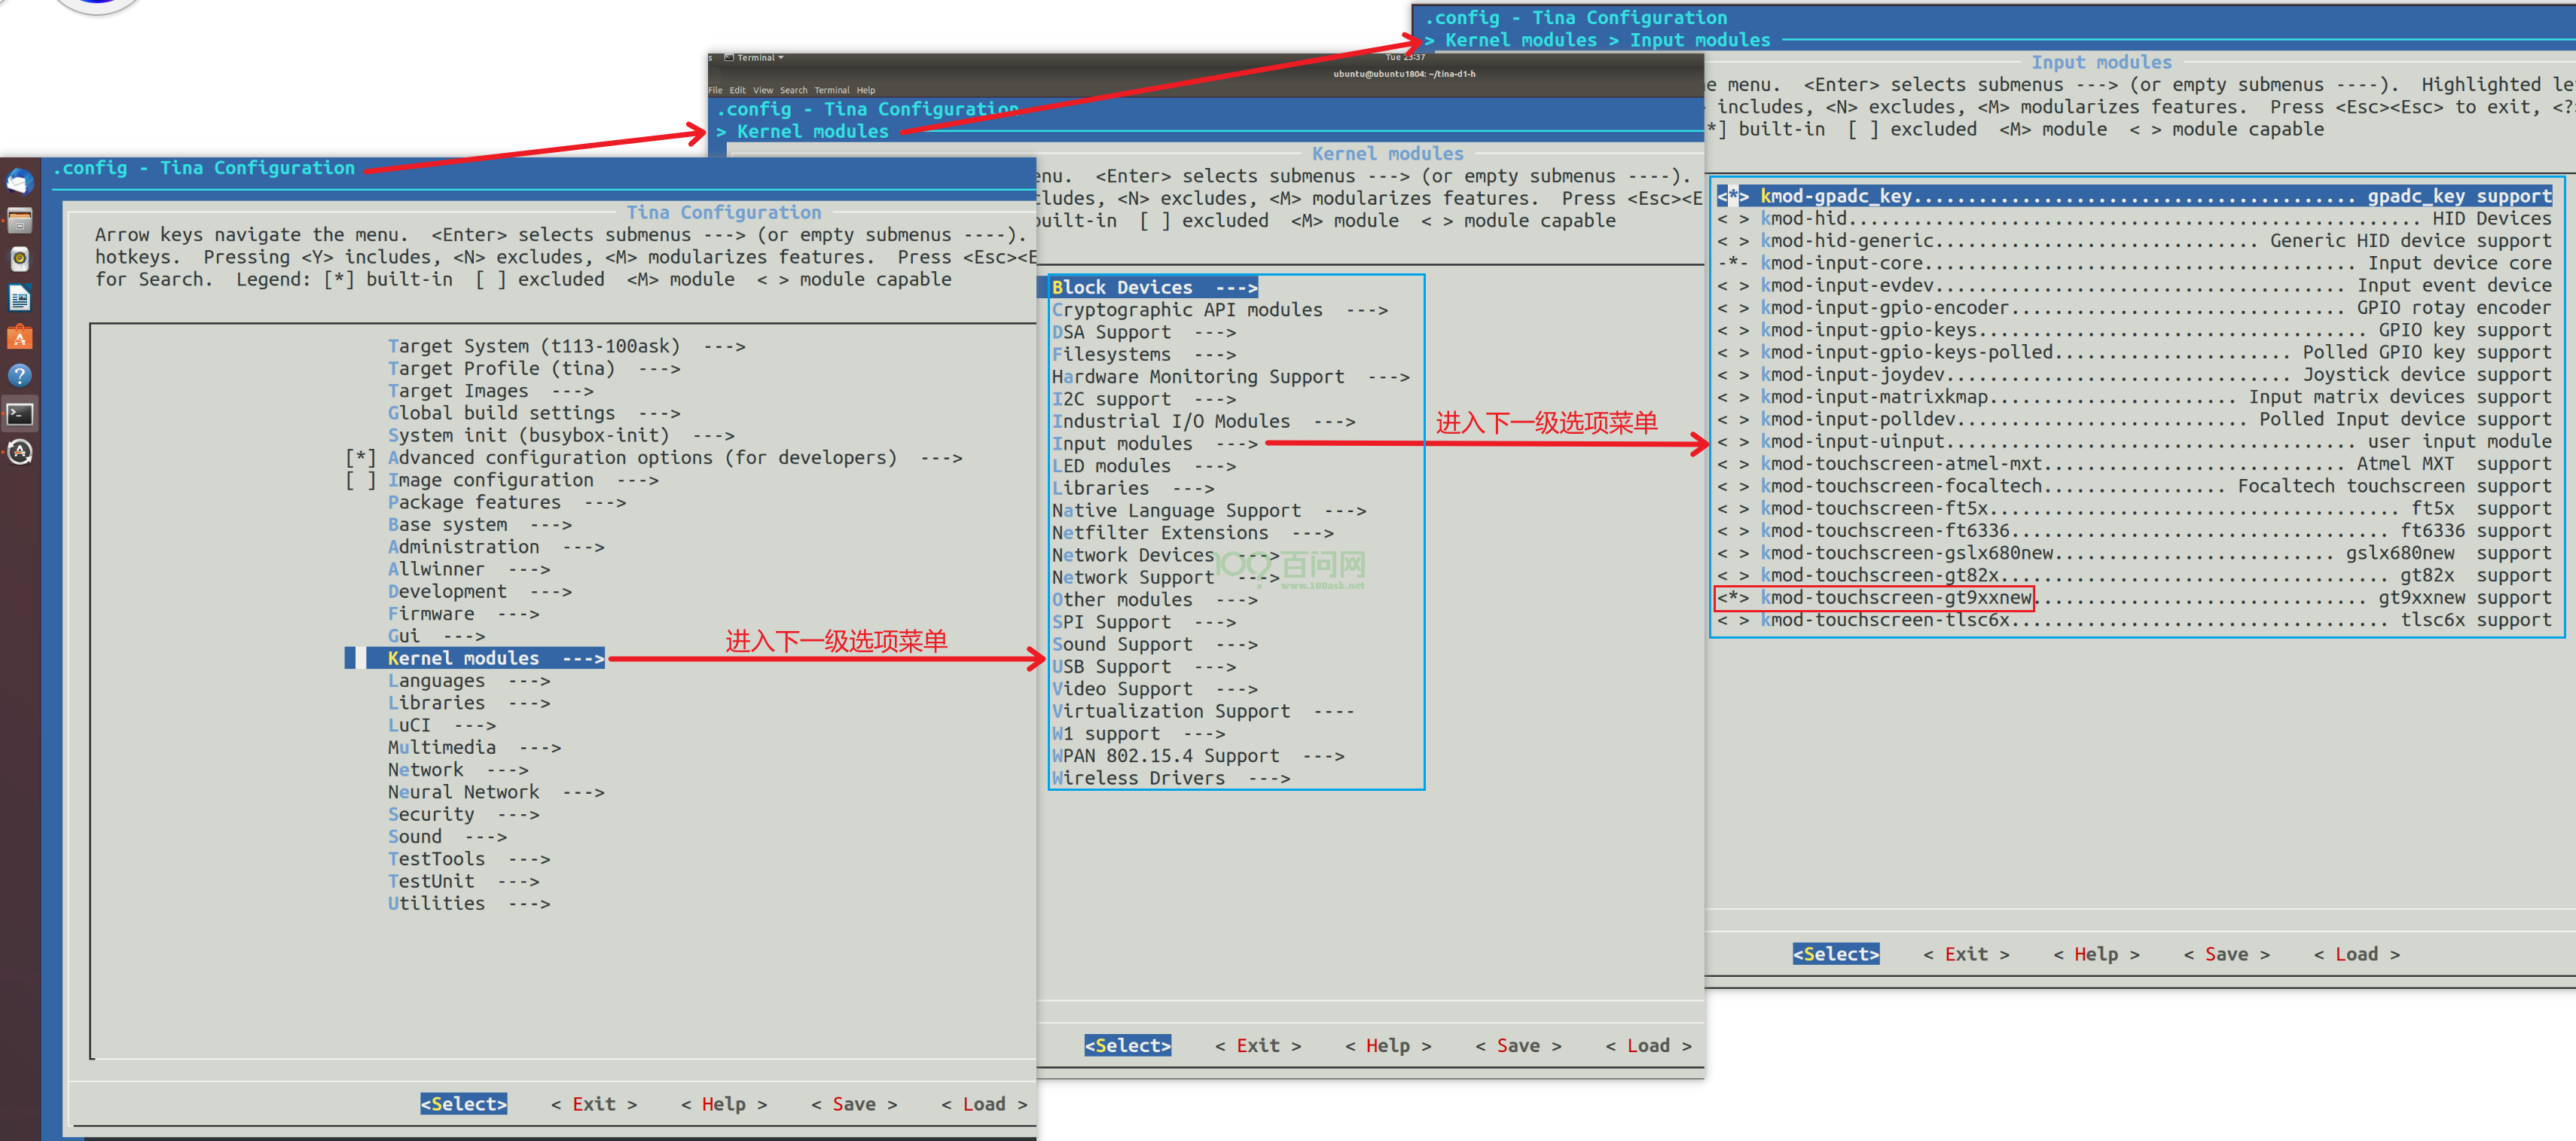Launch Rhythmbox speaker icon in dock
This screenshot has height=1141, width=2576.
click(20, 259)
